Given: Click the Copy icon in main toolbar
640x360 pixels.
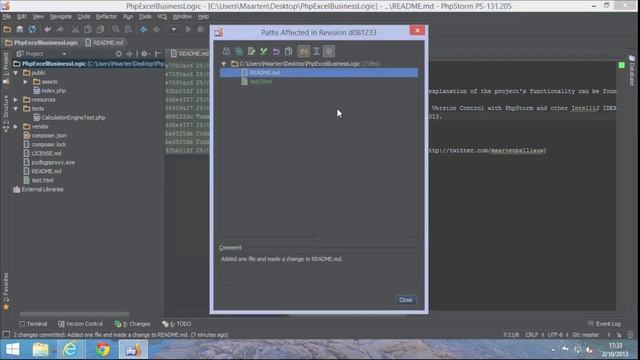Looking at the screenshot, I should coord(88,29).
